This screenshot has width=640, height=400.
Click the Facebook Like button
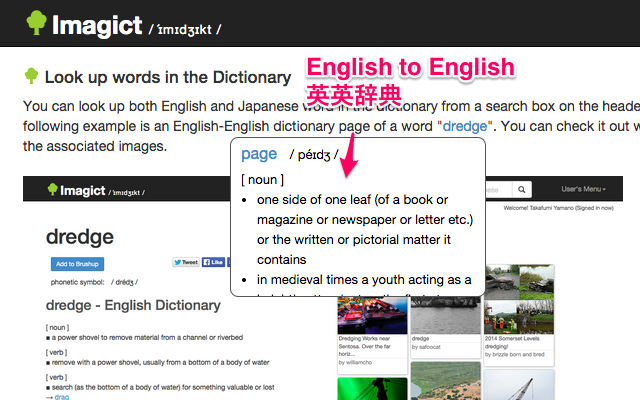tap(213, 262)
